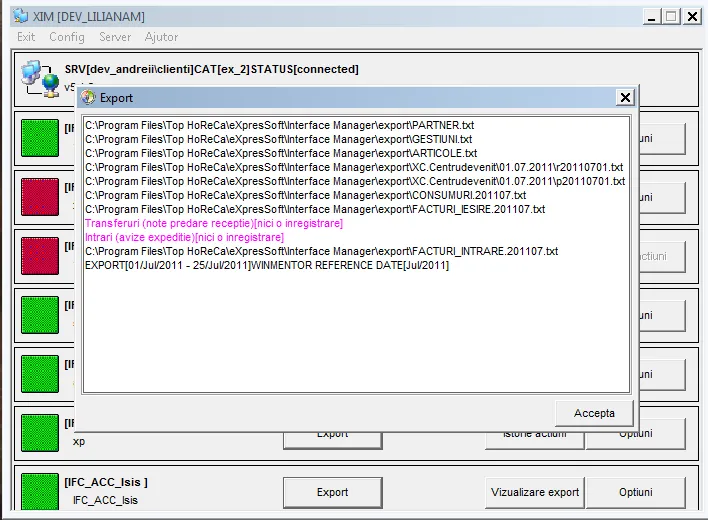Open Optiuni for IFC_ACC_Isis
The width and height of the screenshot is (708, 520).
click(x=635, y=492)
